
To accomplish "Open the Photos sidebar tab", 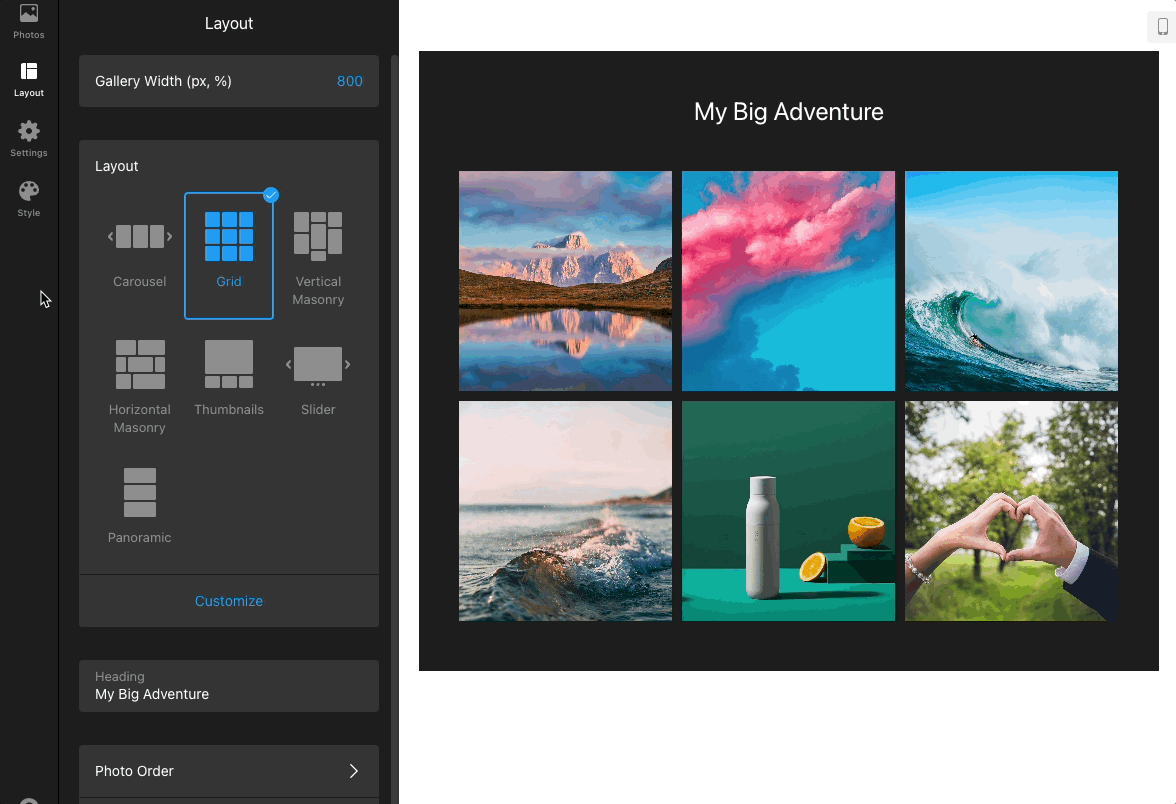I will 28,21.
